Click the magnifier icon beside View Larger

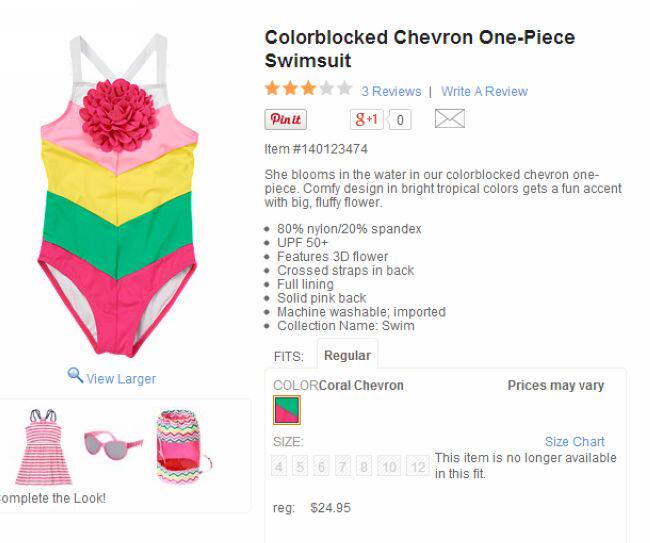coord(75,375)
